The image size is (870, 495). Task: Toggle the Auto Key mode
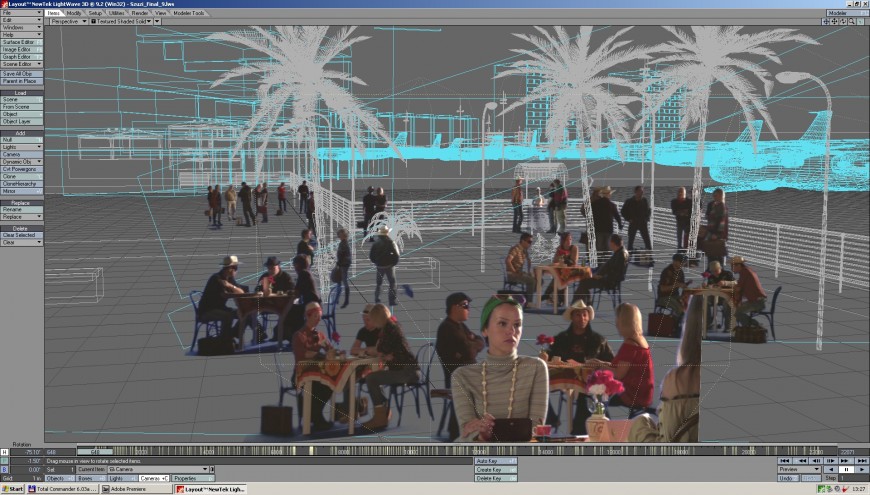[x=495, y=461]
